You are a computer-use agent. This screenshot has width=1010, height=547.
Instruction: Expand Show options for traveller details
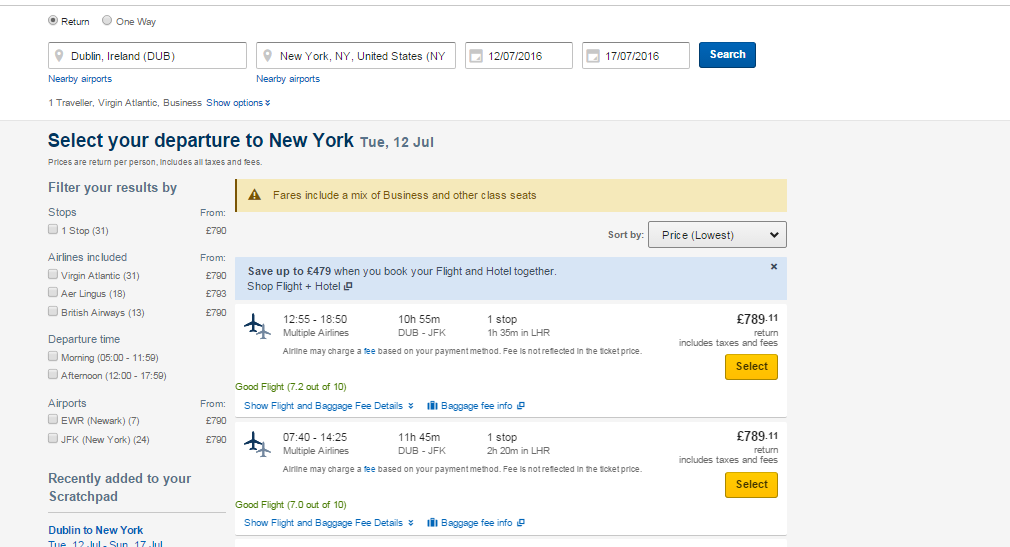pyautogui.click(x=238, y=103)
